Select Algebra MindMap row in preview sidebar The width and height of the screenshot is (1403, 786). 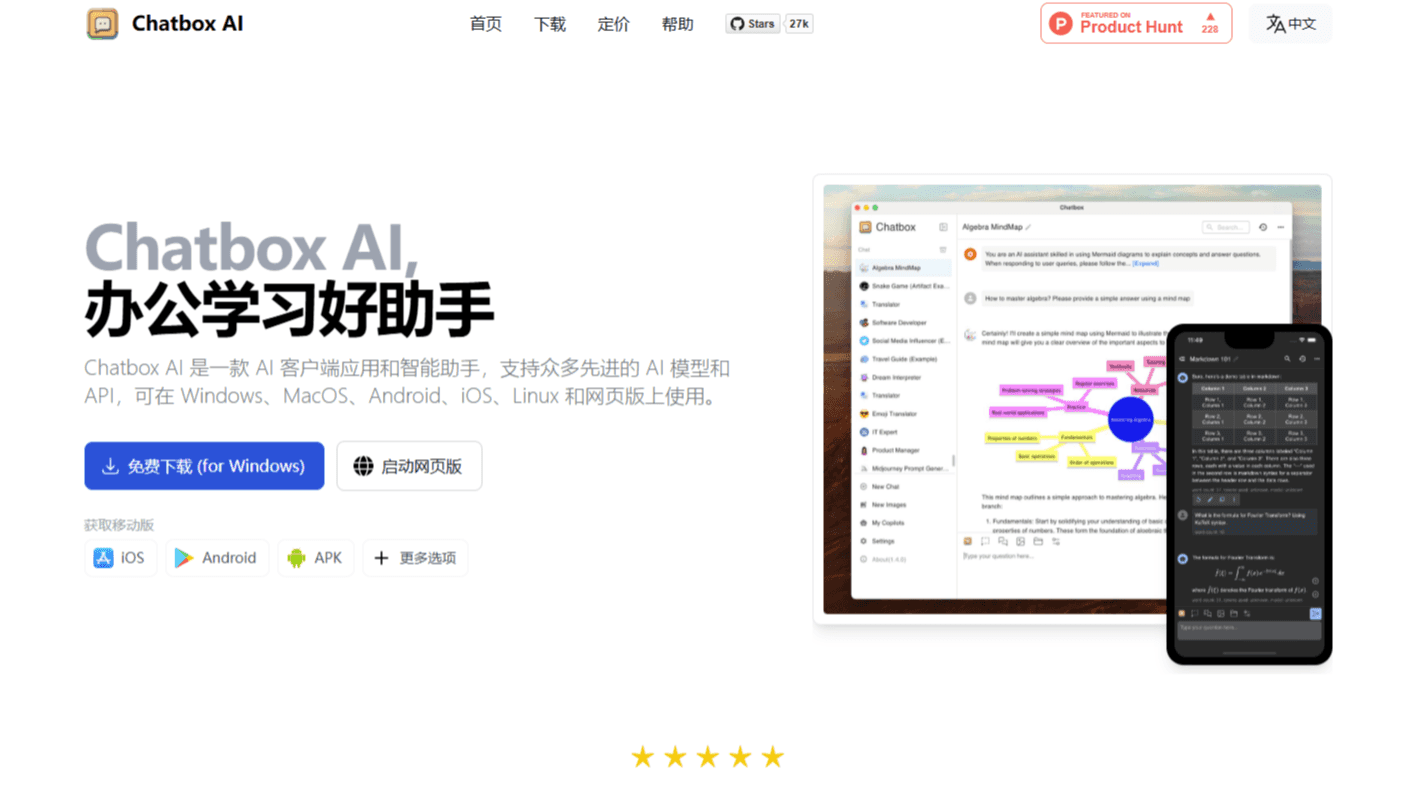click(904, 268)
